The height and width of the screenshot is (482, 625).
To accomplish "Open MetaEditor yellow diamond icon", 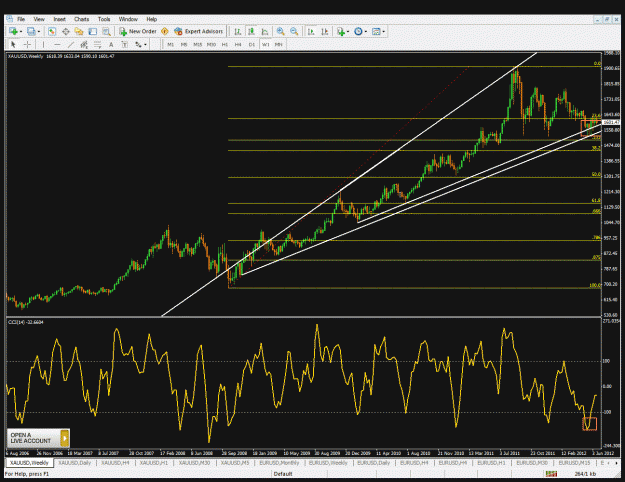I will pyautogui.click(x=165, y=31).
